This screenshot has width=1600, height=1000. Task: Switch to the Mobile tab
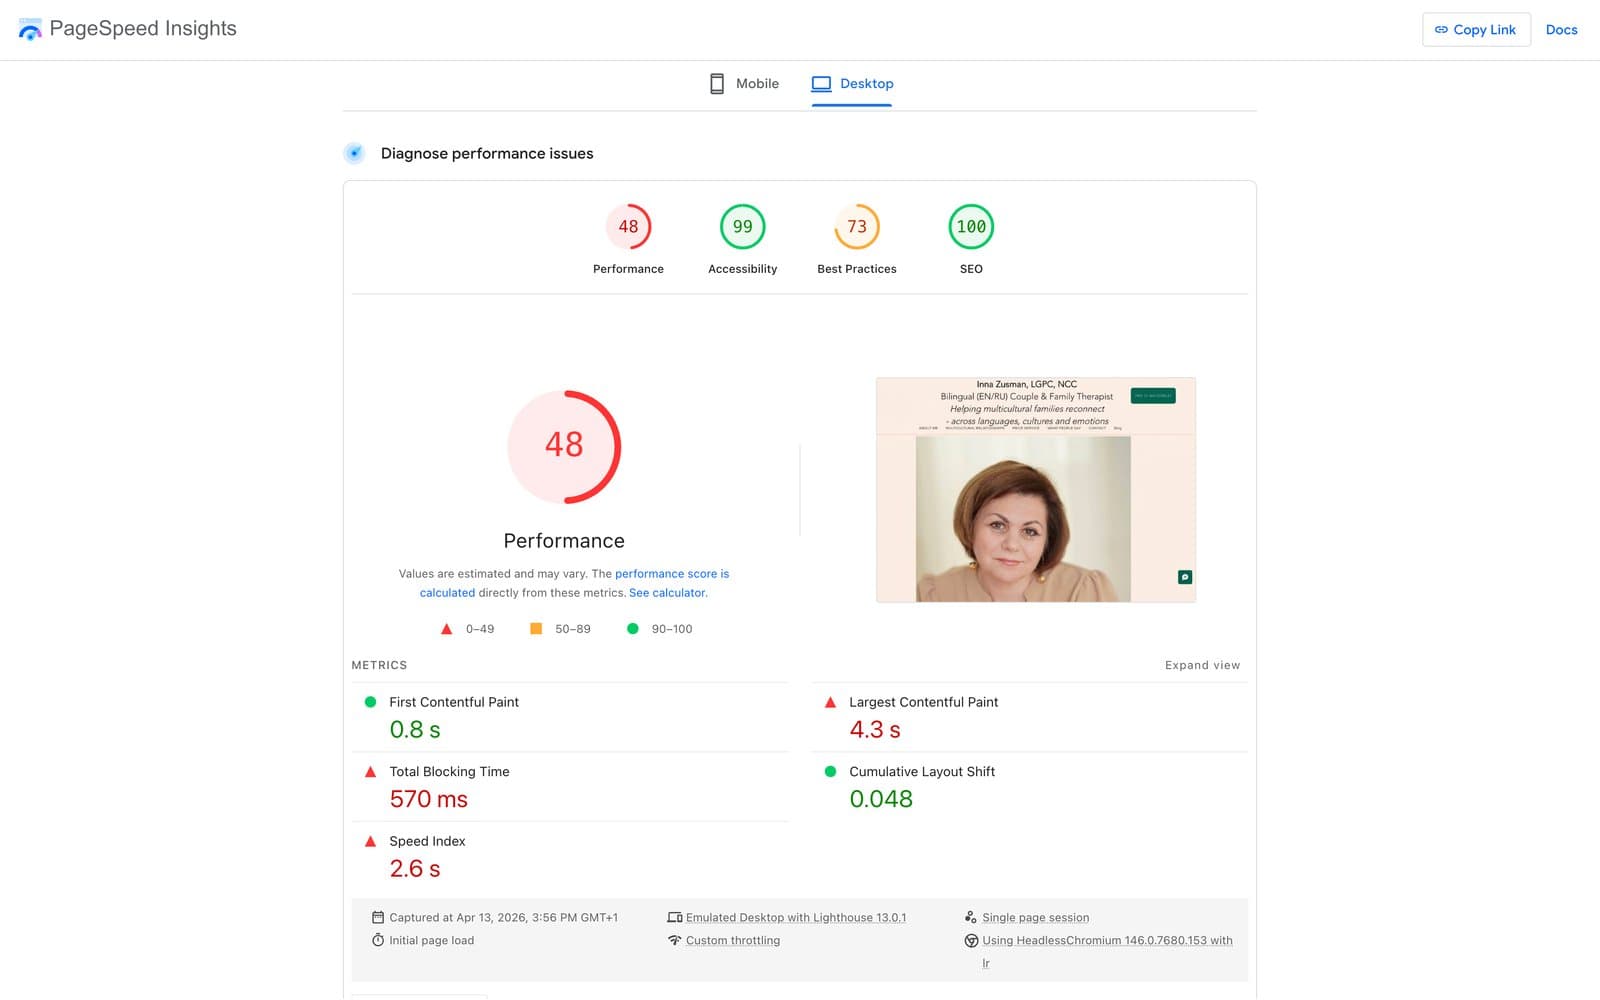[x=744, y=84]
